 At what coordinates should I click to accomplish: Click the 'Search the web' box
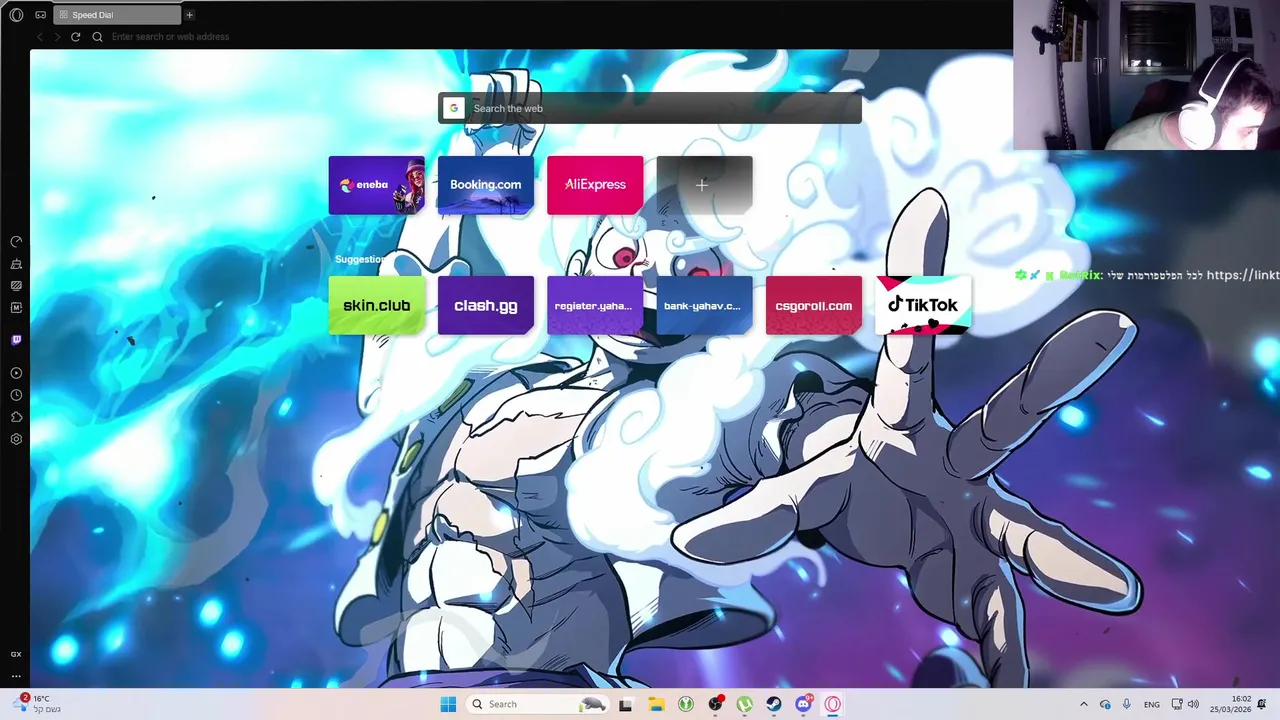click(650, 108)
